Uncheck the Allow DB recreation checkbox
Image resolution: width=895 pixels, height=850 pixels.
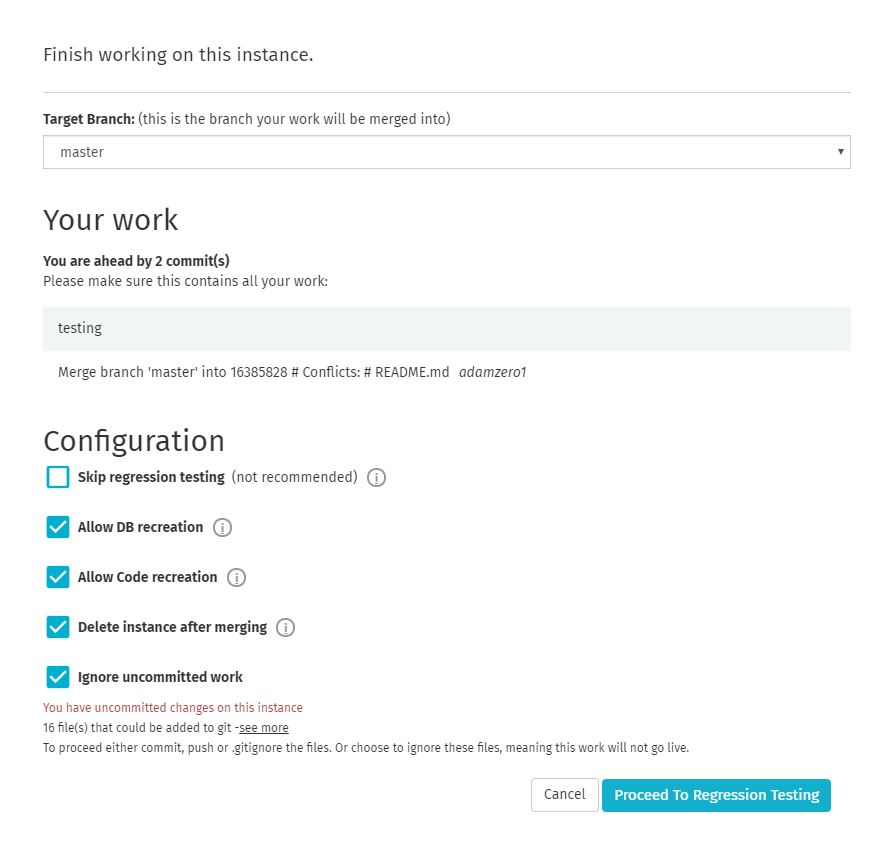58,527
